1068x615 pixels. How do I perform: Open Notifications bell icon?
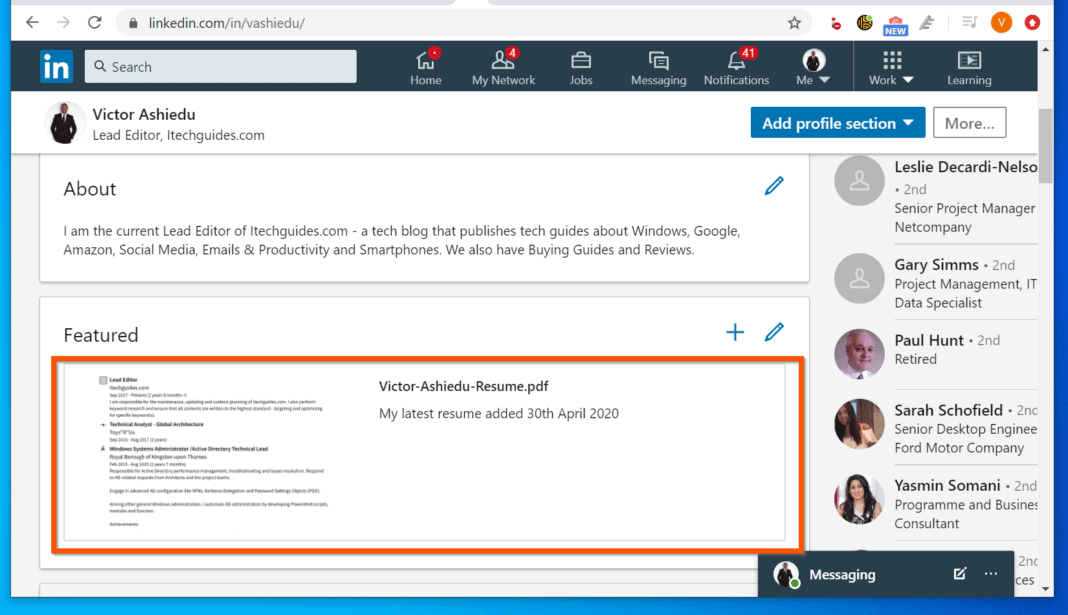(x=736, y=67)
